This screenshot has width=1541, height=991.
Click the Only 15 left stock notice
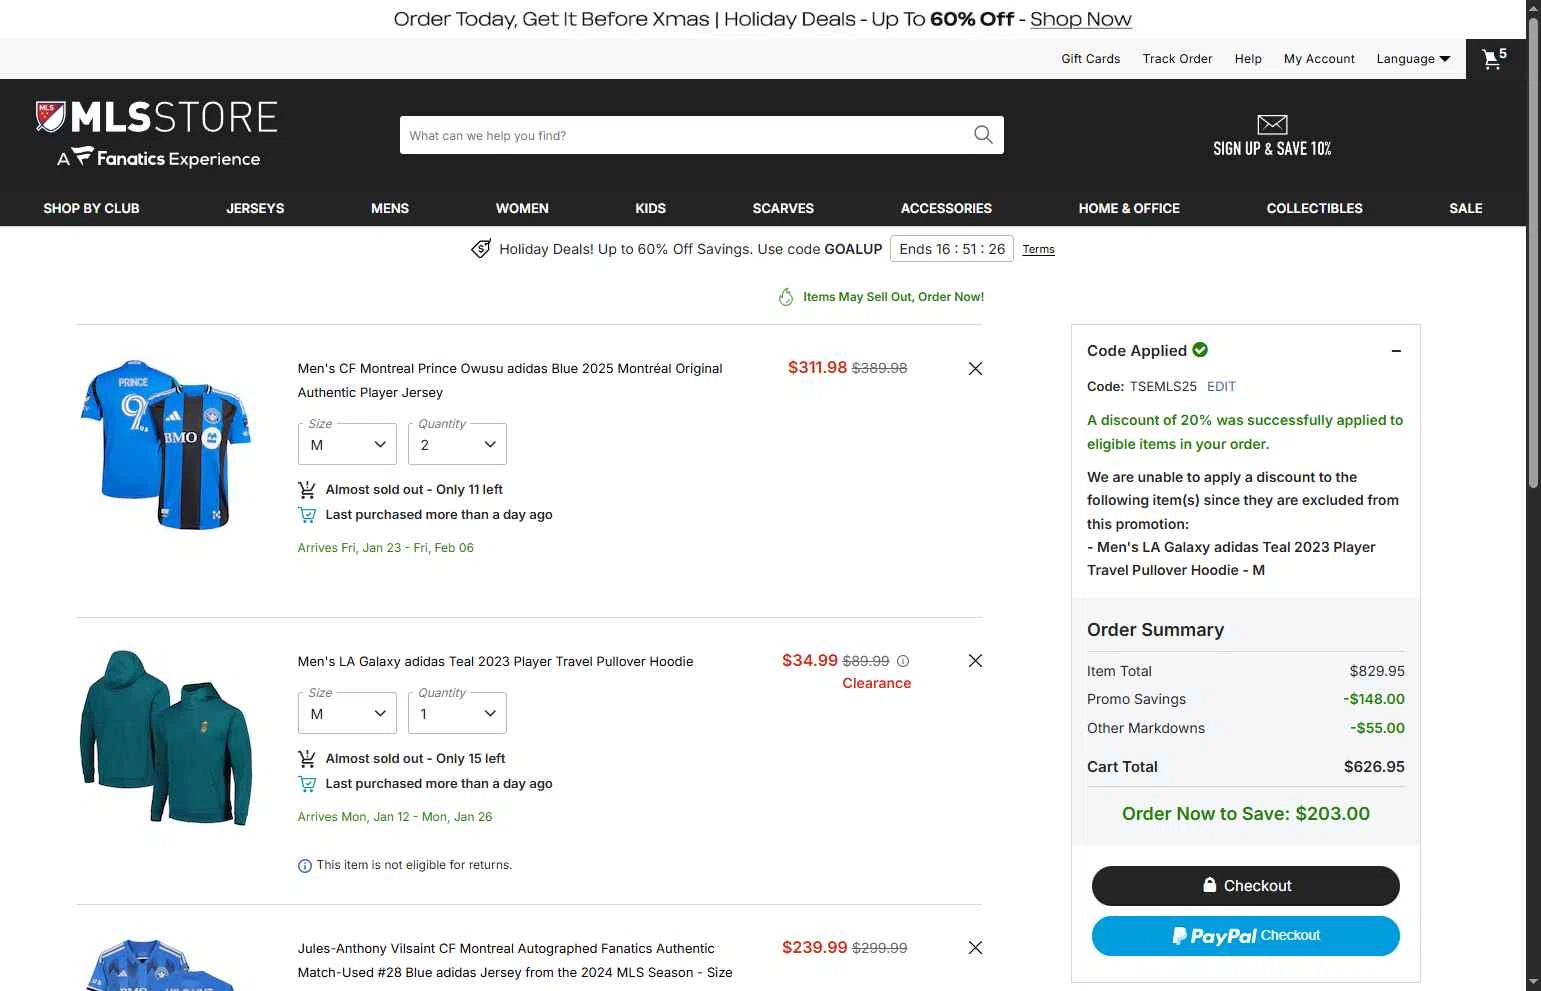click(x=415, y=759)
